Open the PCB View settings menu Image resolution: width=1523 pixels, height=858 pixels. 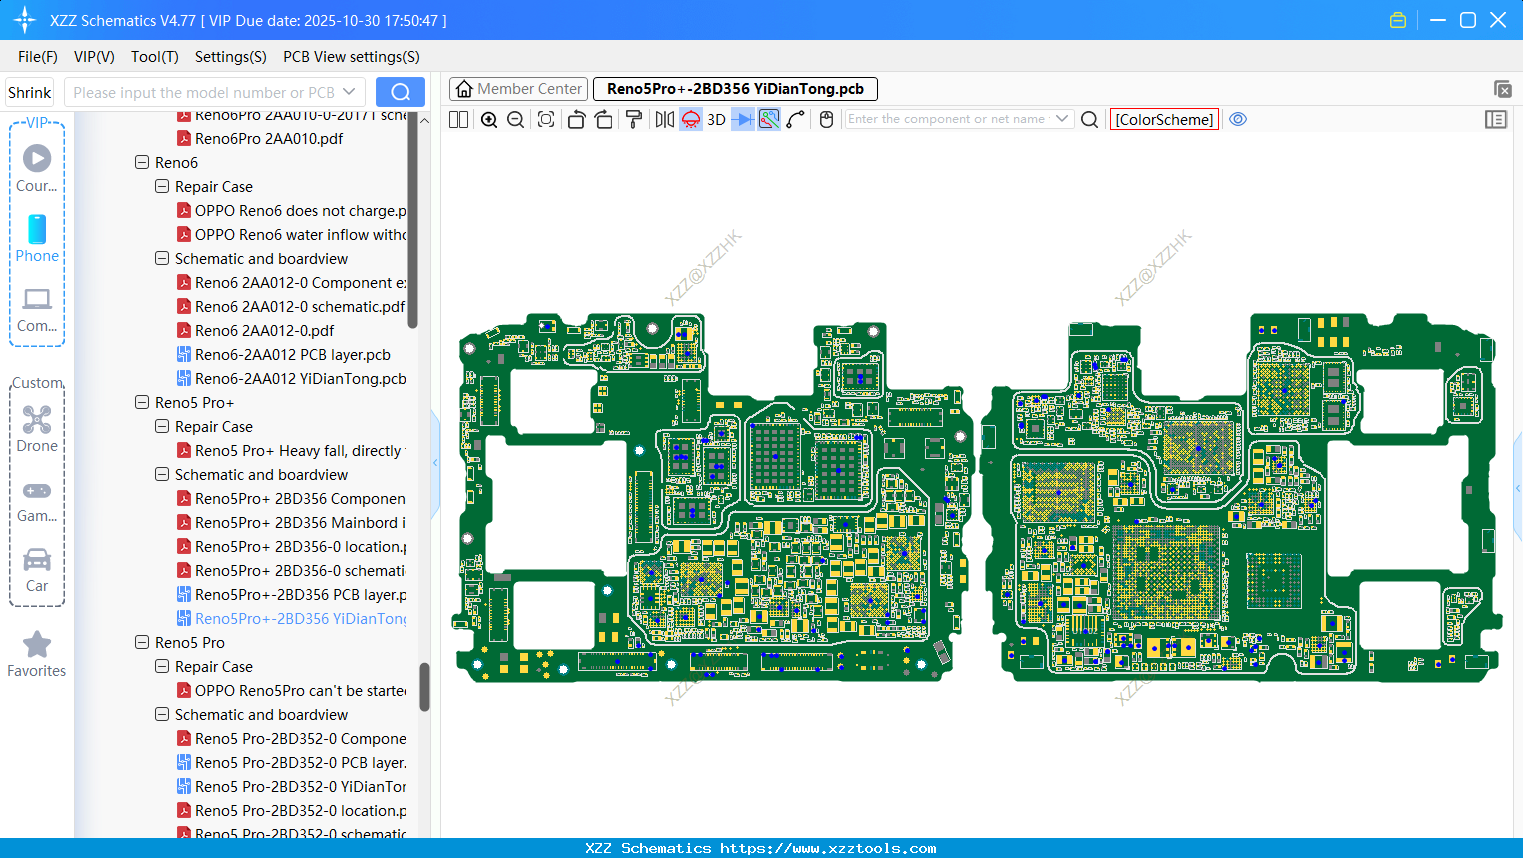point(351,57)
